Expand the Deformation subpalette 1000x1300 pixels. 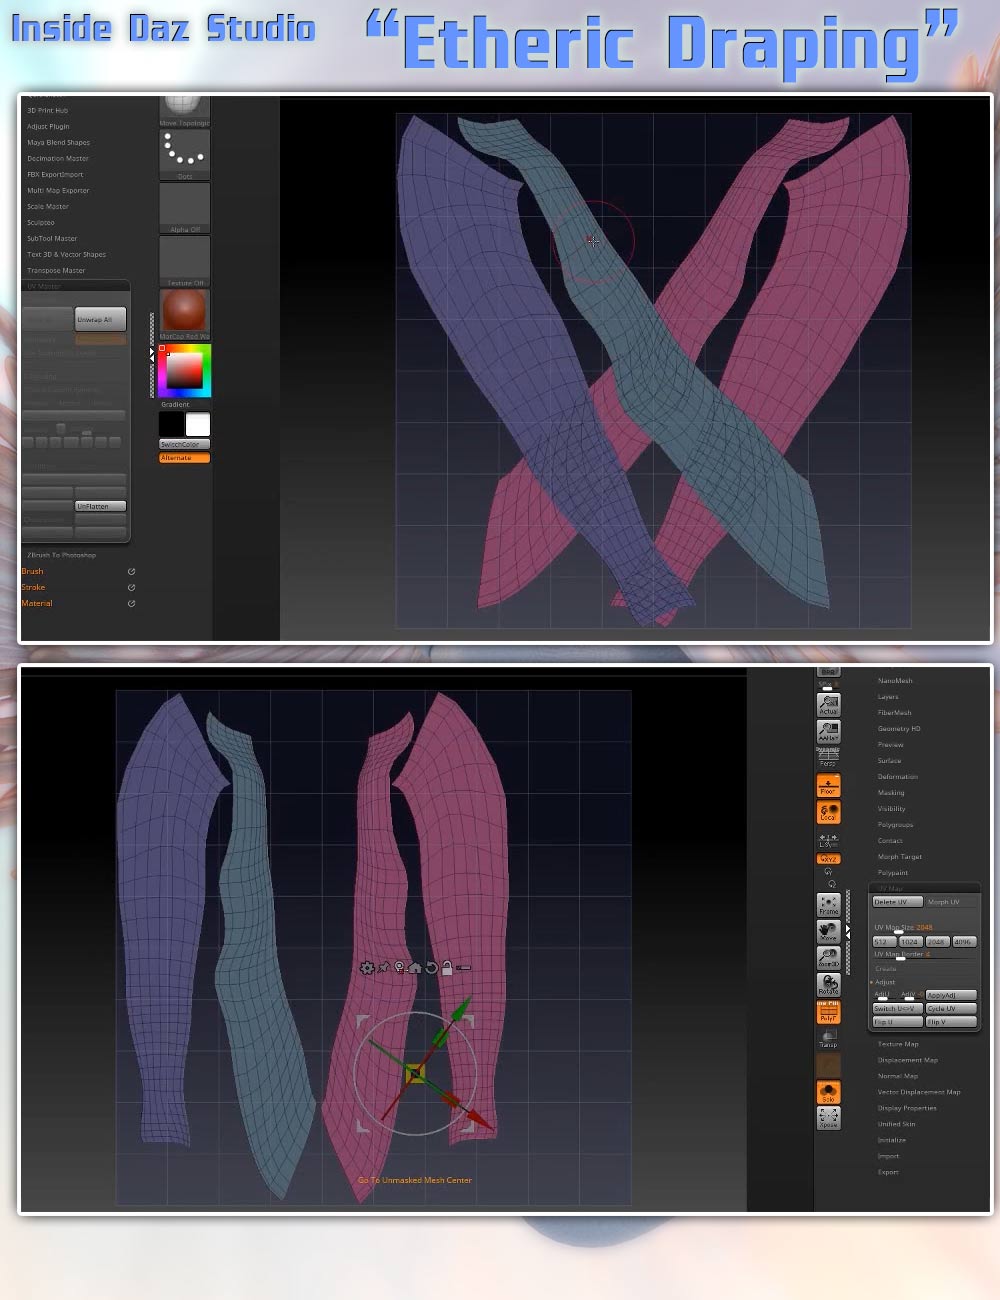point(898,777)
